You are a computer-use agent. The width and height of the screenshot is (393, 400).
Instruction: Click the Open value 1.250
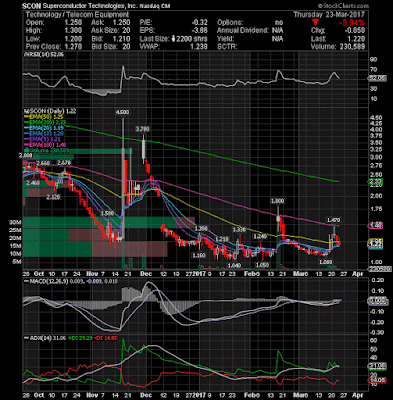(x=72, y=23)
